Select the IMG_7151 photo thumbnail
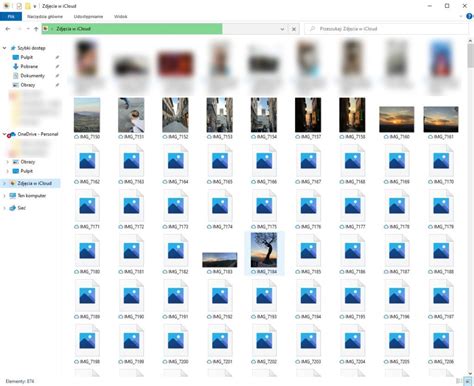This screenshot has height=386, width=474. 131,115
